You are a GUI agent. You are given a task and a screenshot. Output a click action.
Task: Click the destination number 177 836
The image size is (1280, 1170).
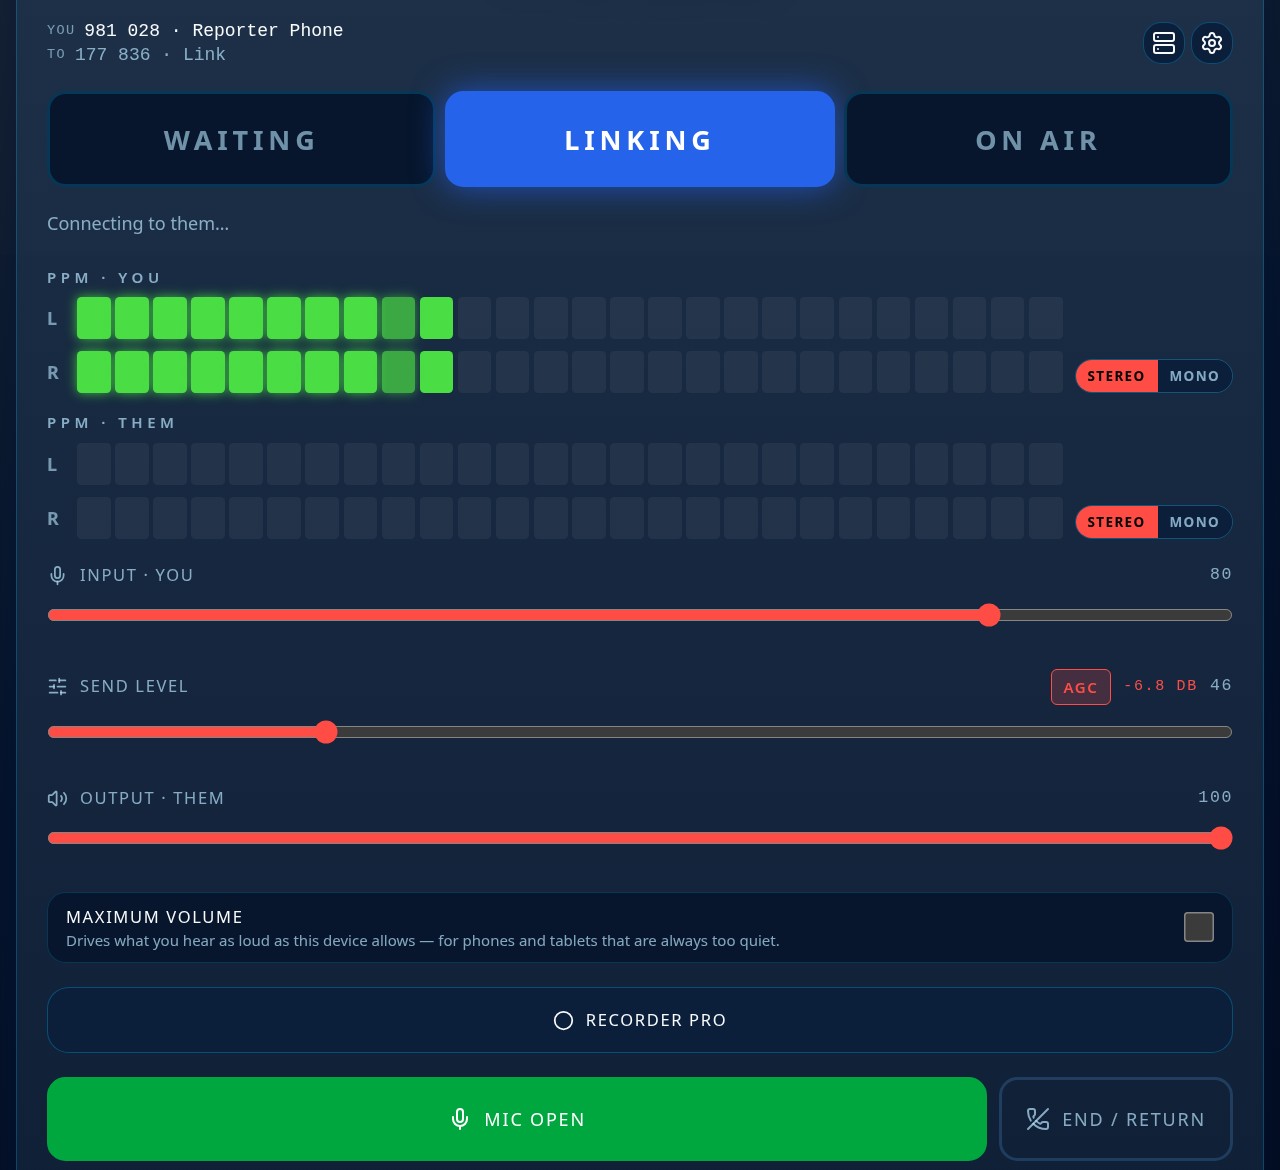coord(113,54)
